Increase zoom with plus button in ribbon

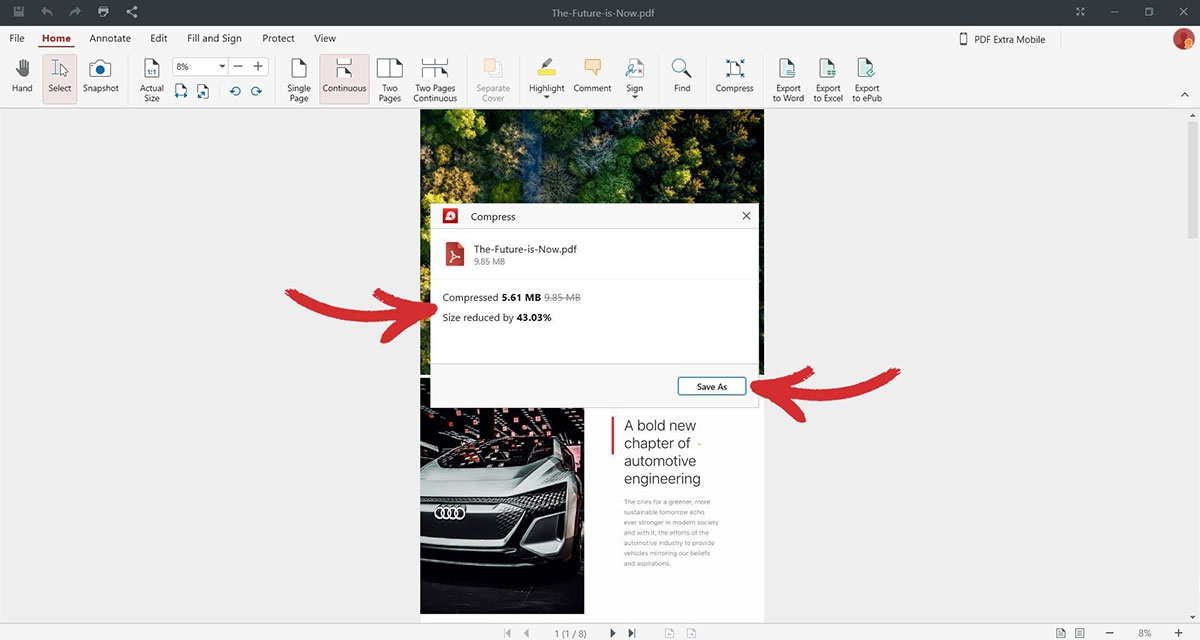click(x=259, y=66)
